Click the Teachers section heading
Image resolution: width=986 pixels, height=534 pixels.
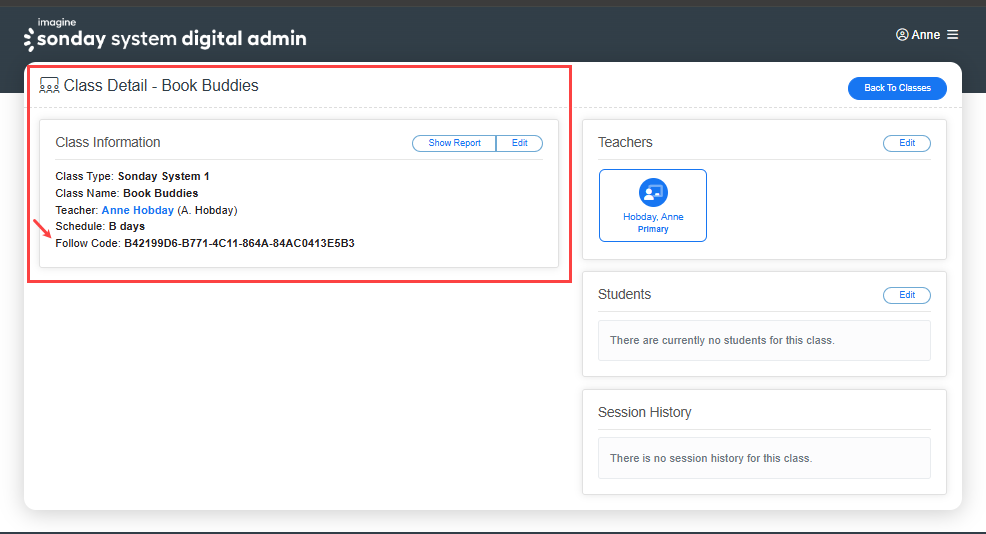point(625,143)
